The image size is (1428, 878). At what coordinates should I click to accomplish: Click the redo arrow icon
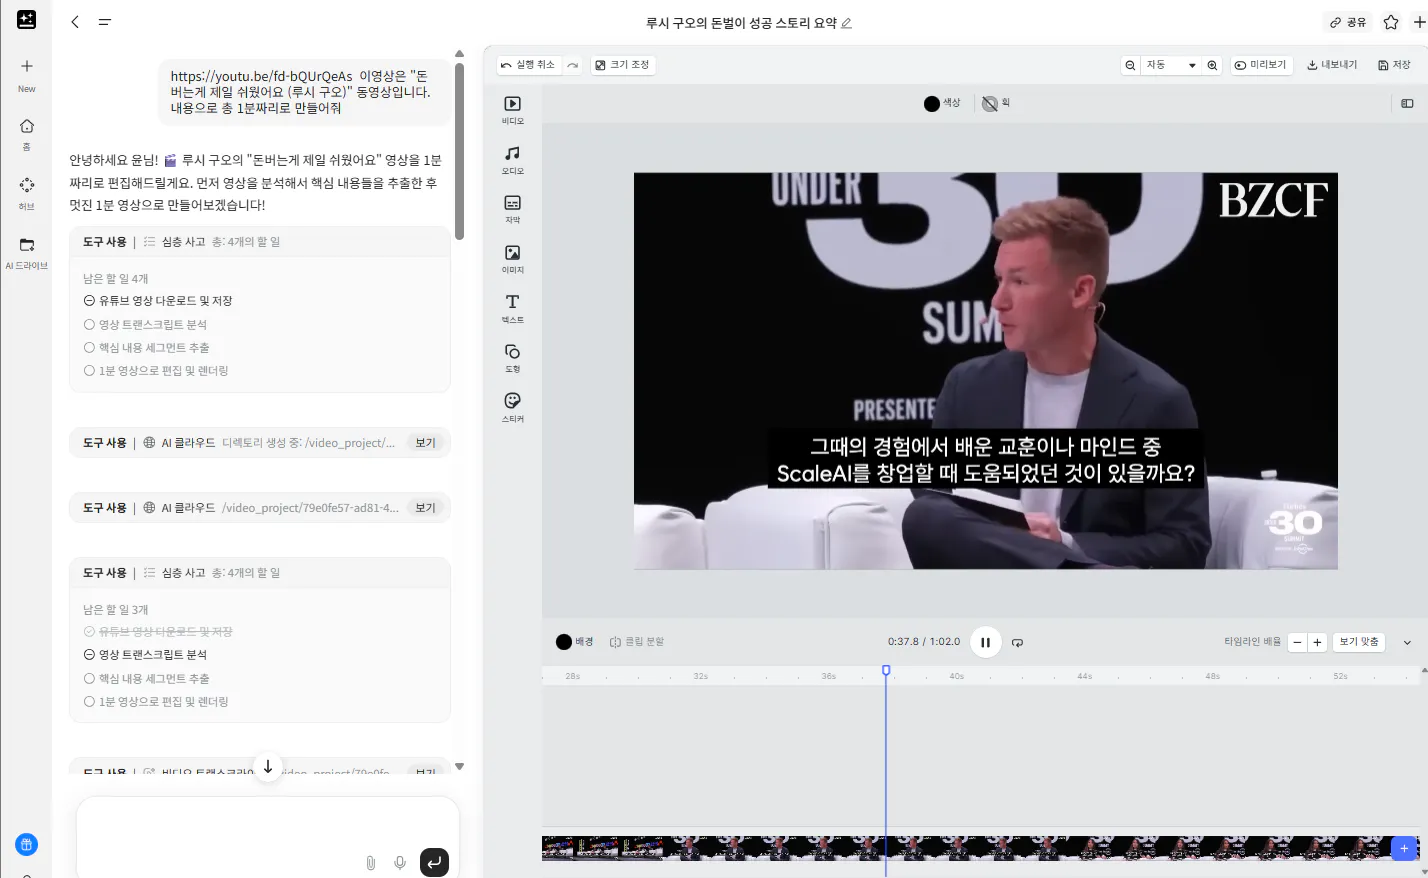[573, 65]
